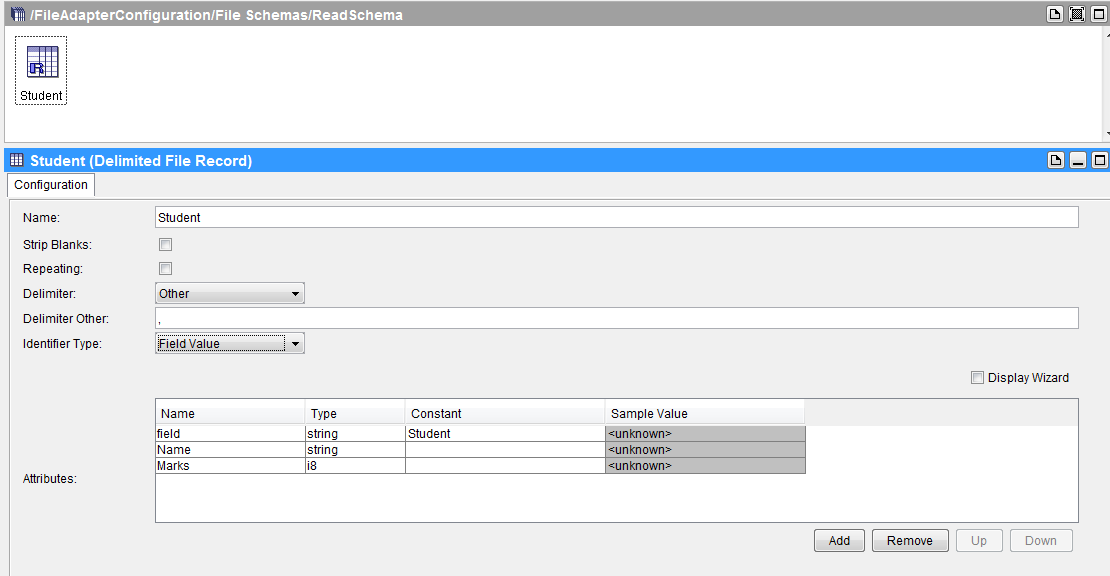Screen dimensions: 1110x576
Task: Click Sample Value cell of field row
Action: point(705,434)
